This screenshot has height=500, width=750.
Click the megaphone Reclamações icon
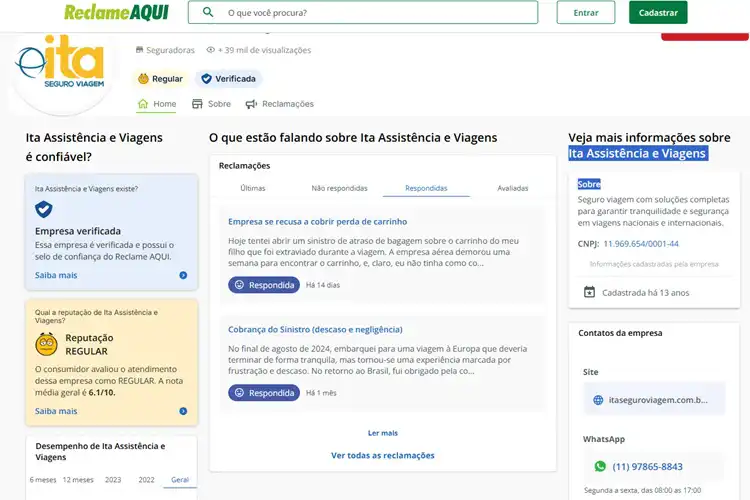coord(251,104)
